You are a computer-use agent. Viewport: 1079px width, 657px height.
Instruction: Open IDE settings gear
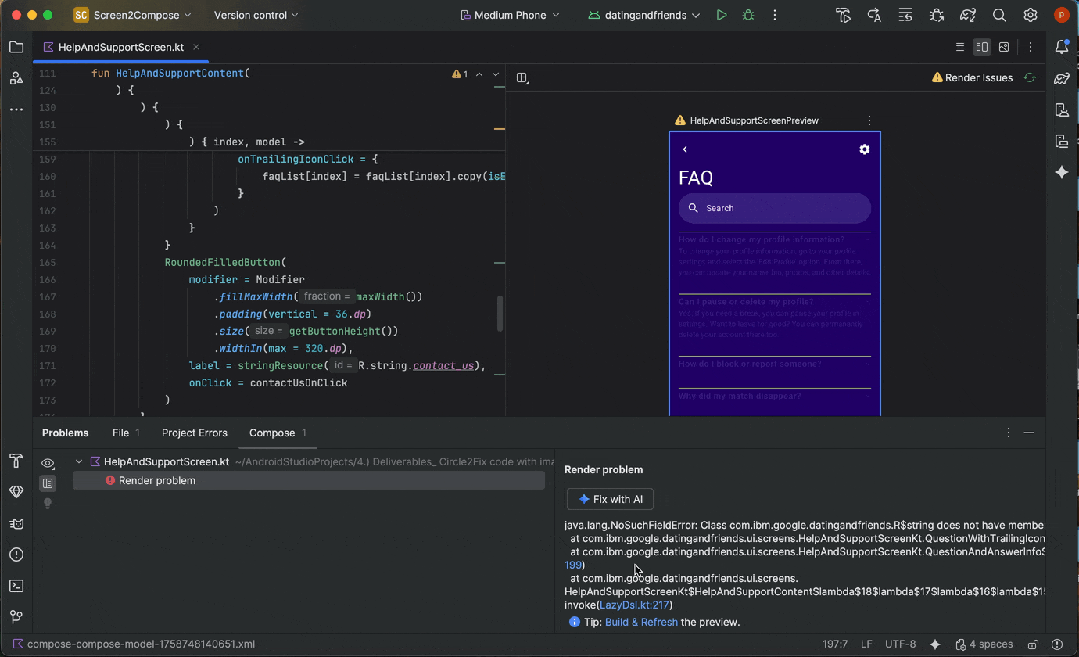[x=1030, y=15]
